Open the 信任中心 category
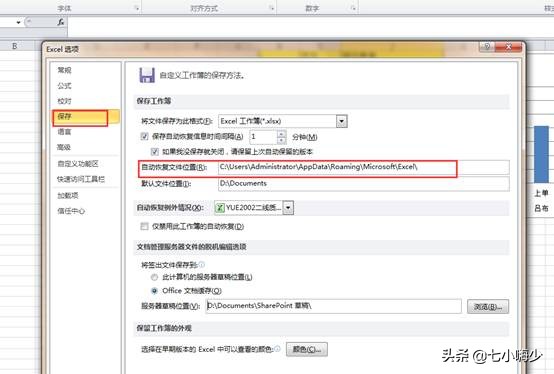 (x=71, y=211)
